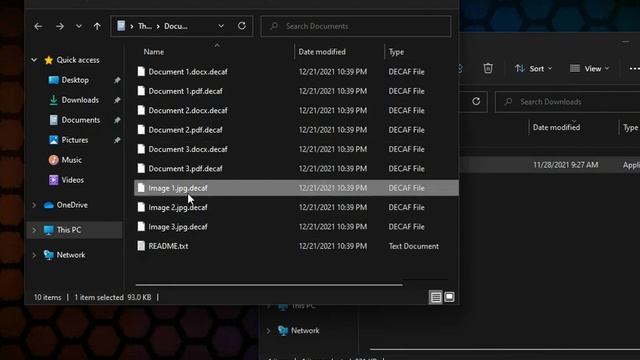Switch to large thumbnails view layout

click(449, 297)
